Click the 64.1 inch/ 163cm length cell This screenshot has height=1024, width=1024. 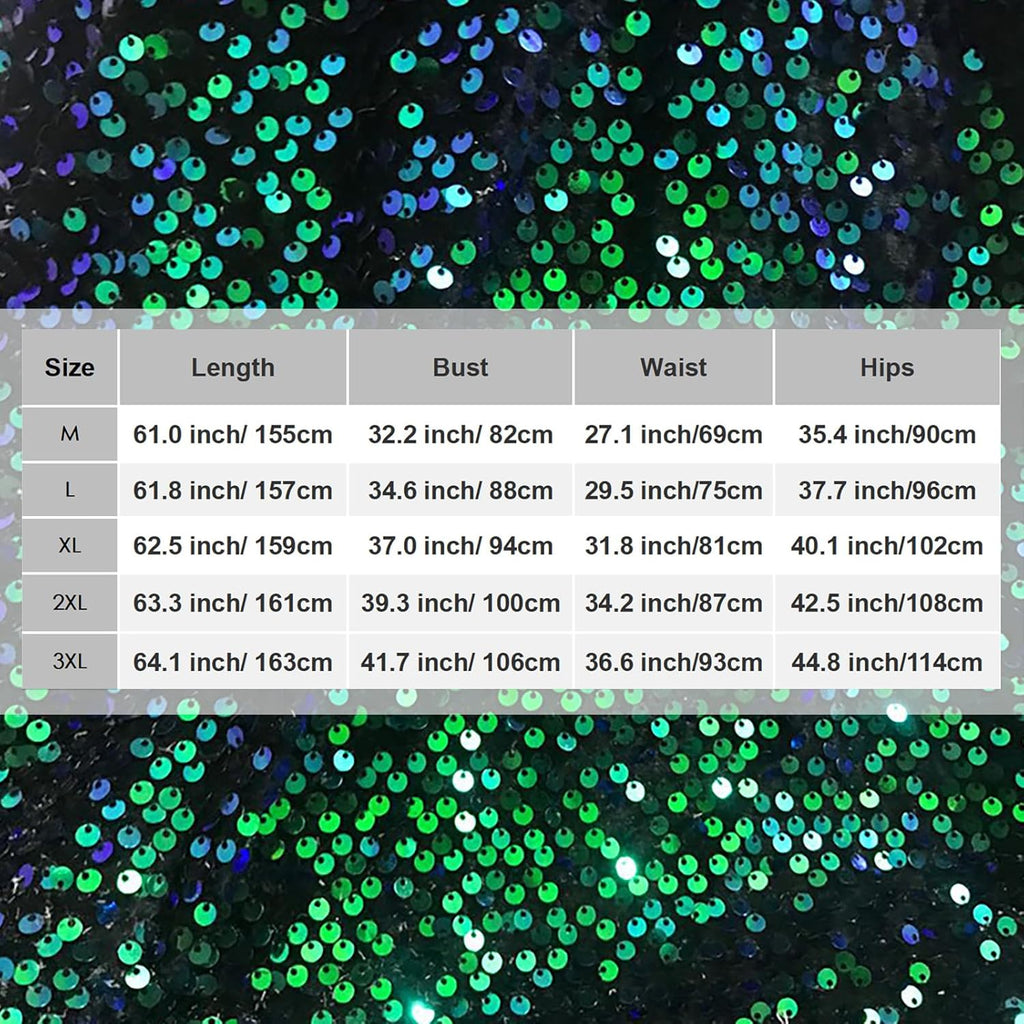[x=233, y=661]
